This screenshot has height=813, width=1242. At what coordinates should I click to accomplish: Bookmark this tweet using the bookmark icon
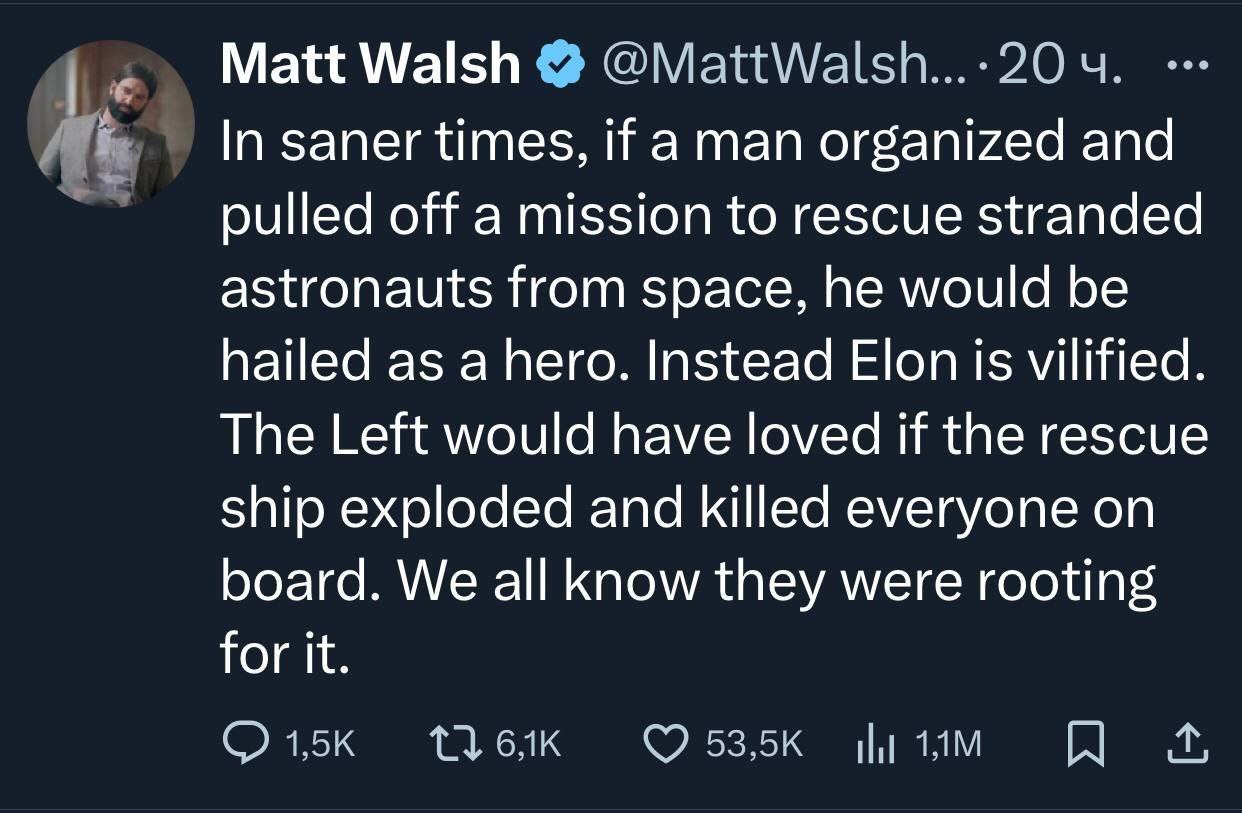(x=1082, y=743)
